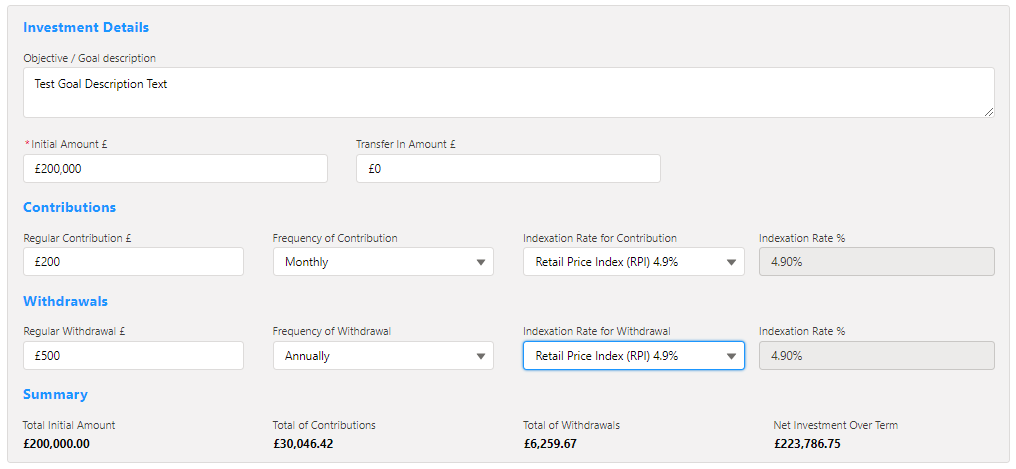Viewport: 1016px width, 469px height.
Task: Click the Contributions section heading
Action: [70, 208]
